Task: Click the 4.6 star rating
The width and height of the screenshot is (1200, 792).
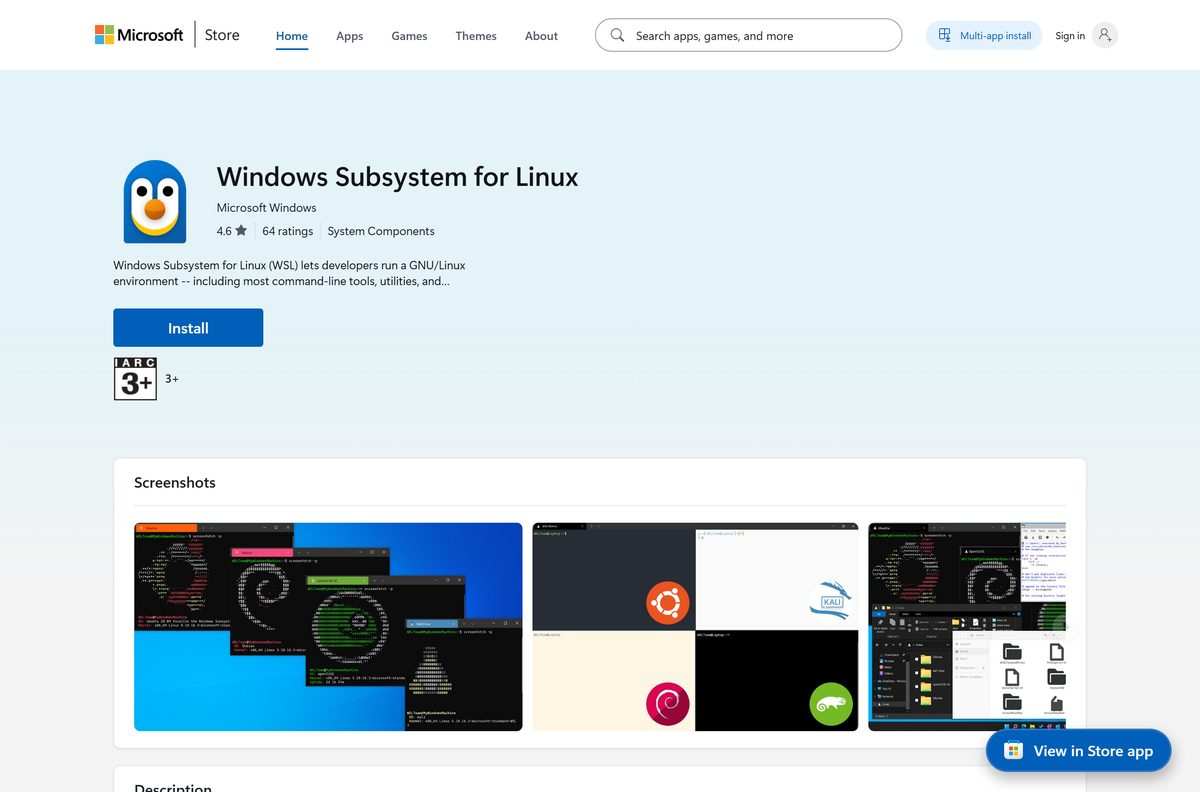Action: 231,231
